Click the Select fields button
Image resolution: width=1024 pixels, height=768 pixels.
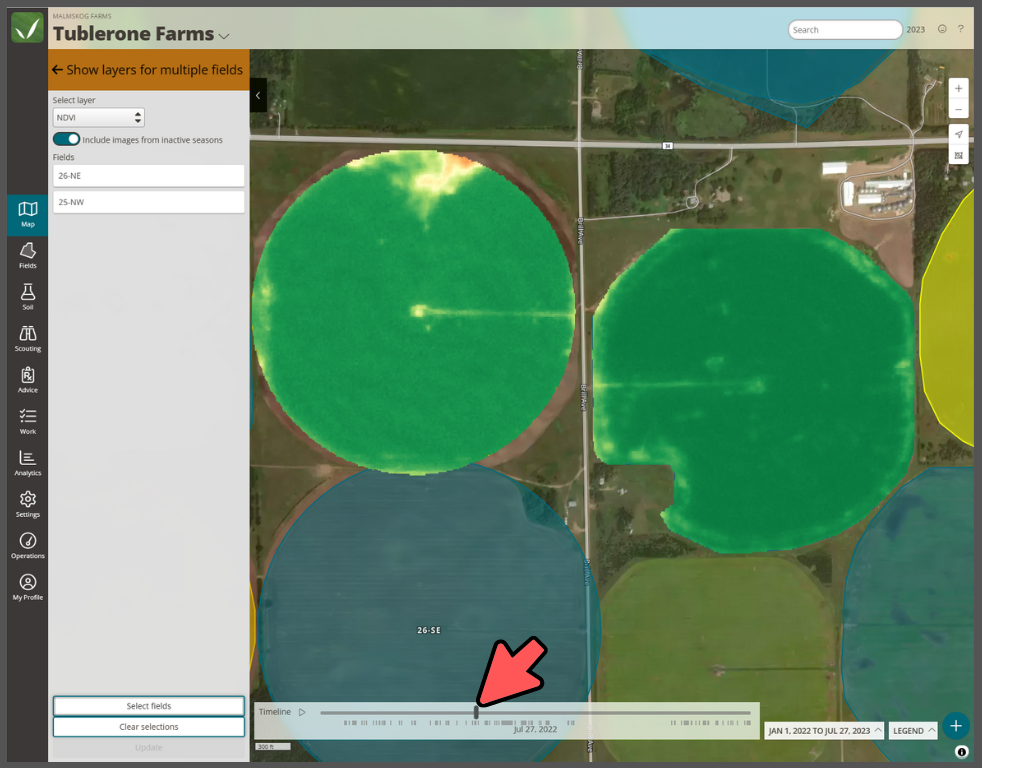(x=148, y=705)
